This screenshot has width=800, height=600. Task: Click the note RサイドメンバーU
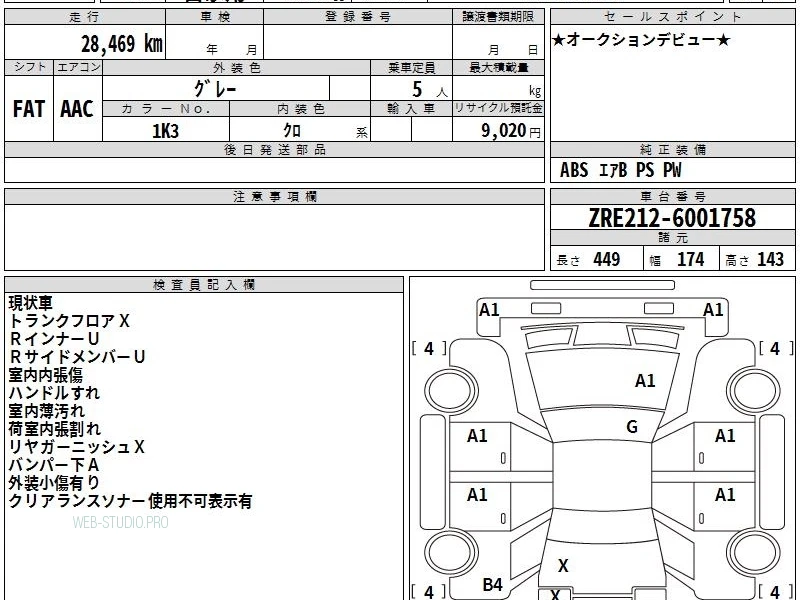[77, 357]
